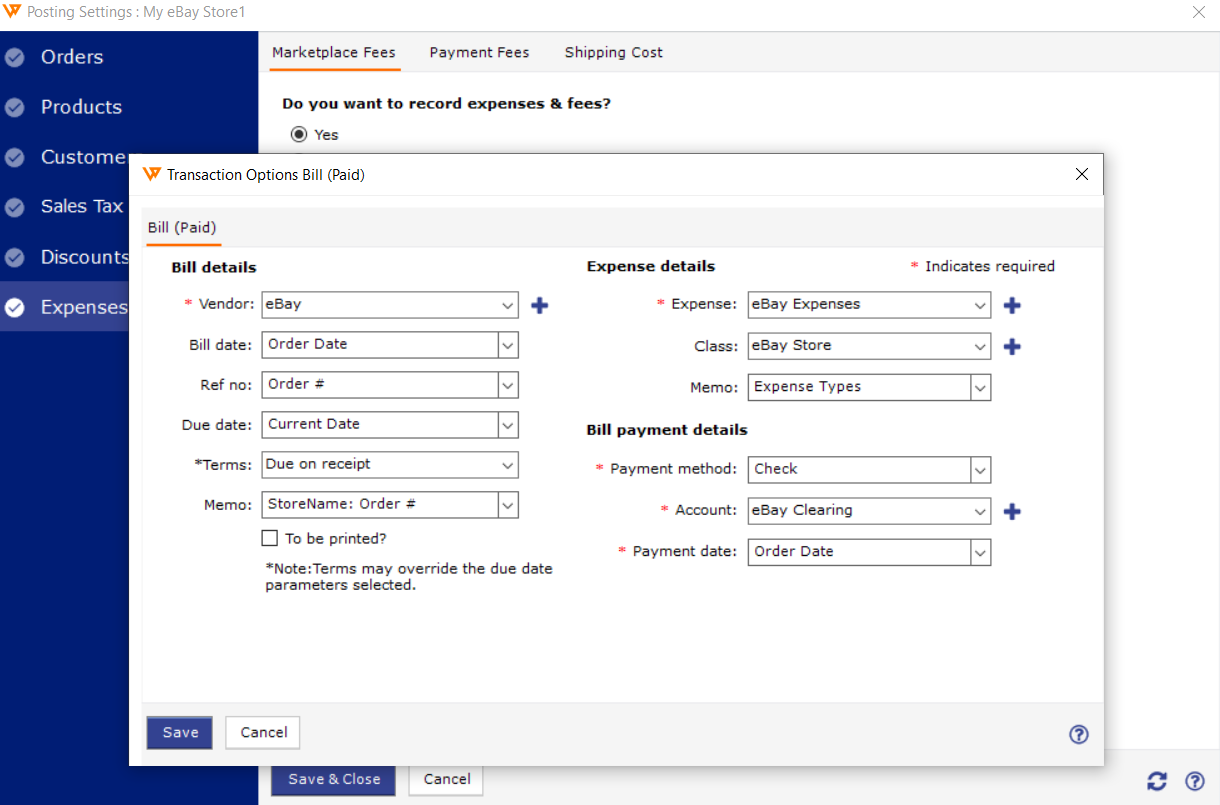Open Orders section in sidebar

(x=72, y=57)
